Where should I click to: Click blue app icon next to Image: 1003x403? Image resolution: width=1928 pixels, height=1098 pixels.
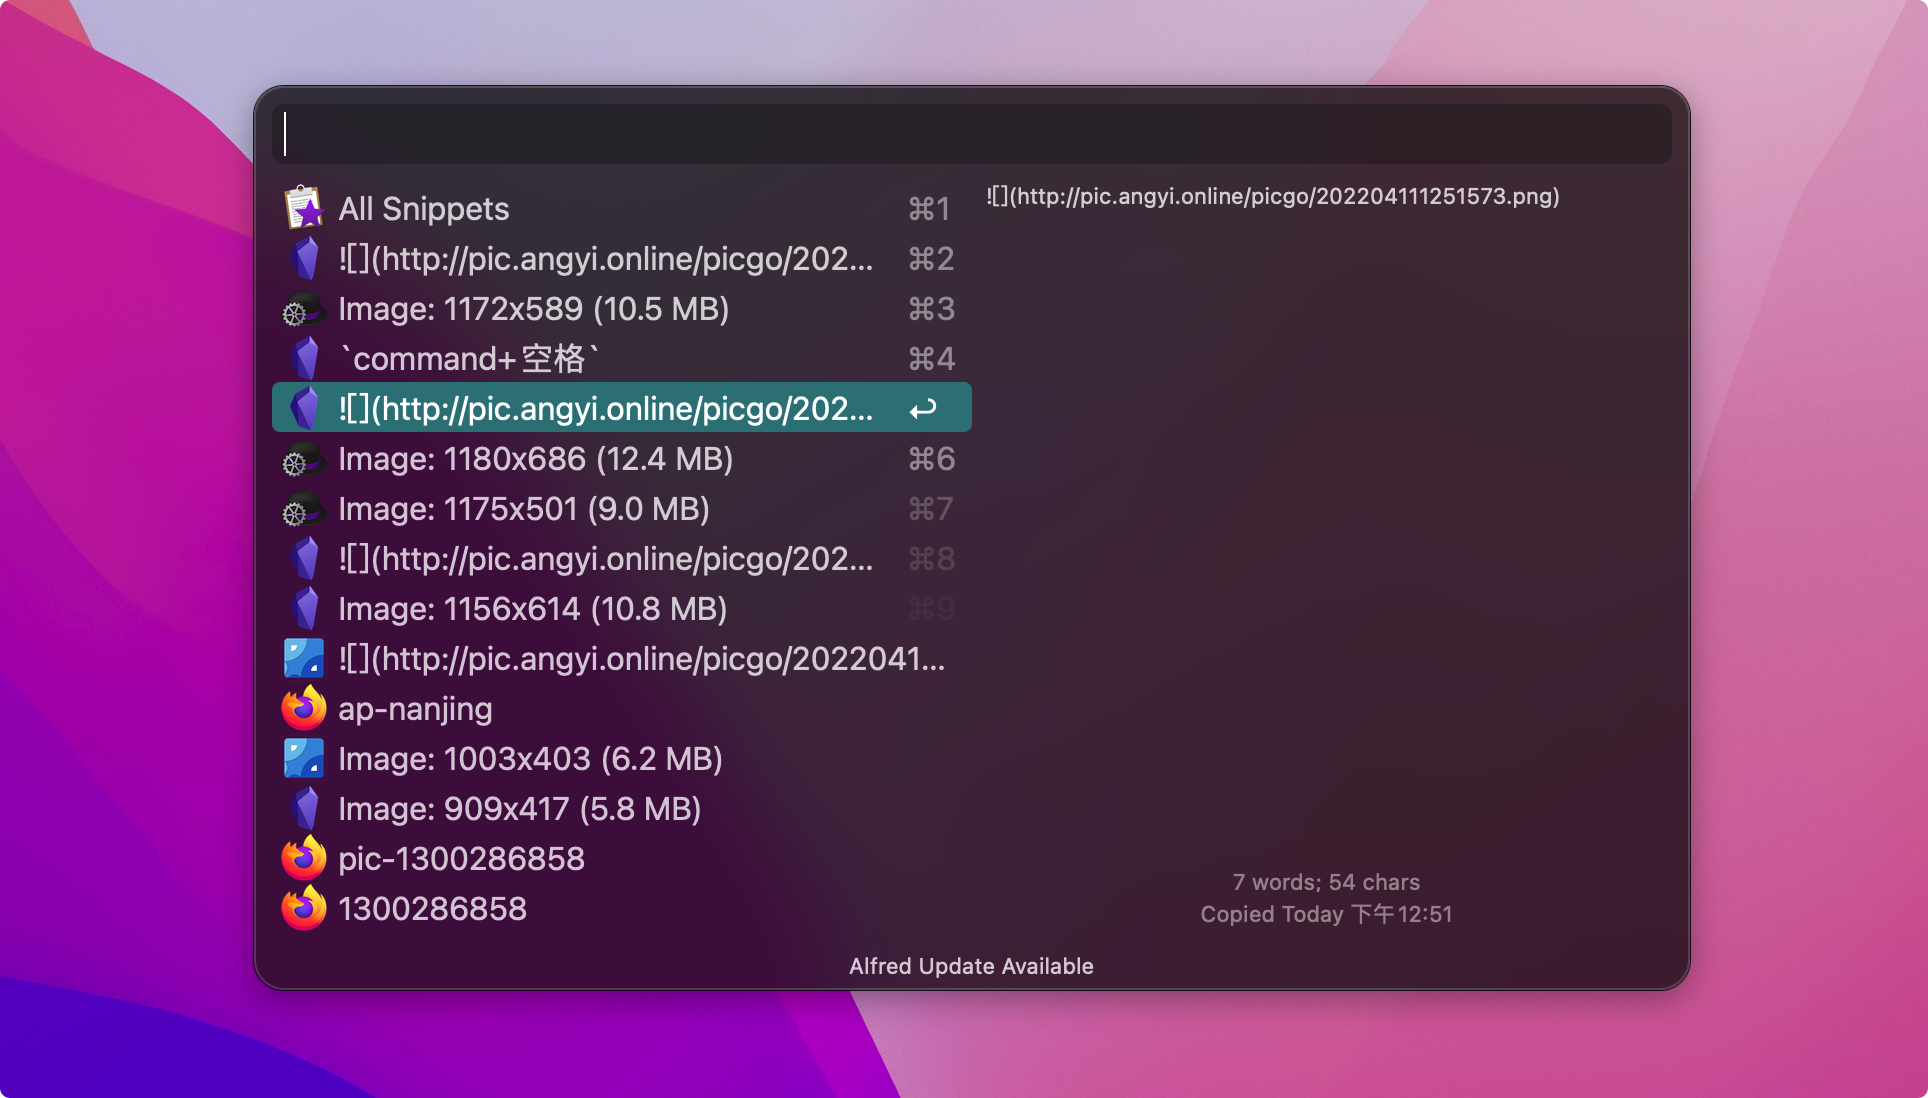click(304, 758)
